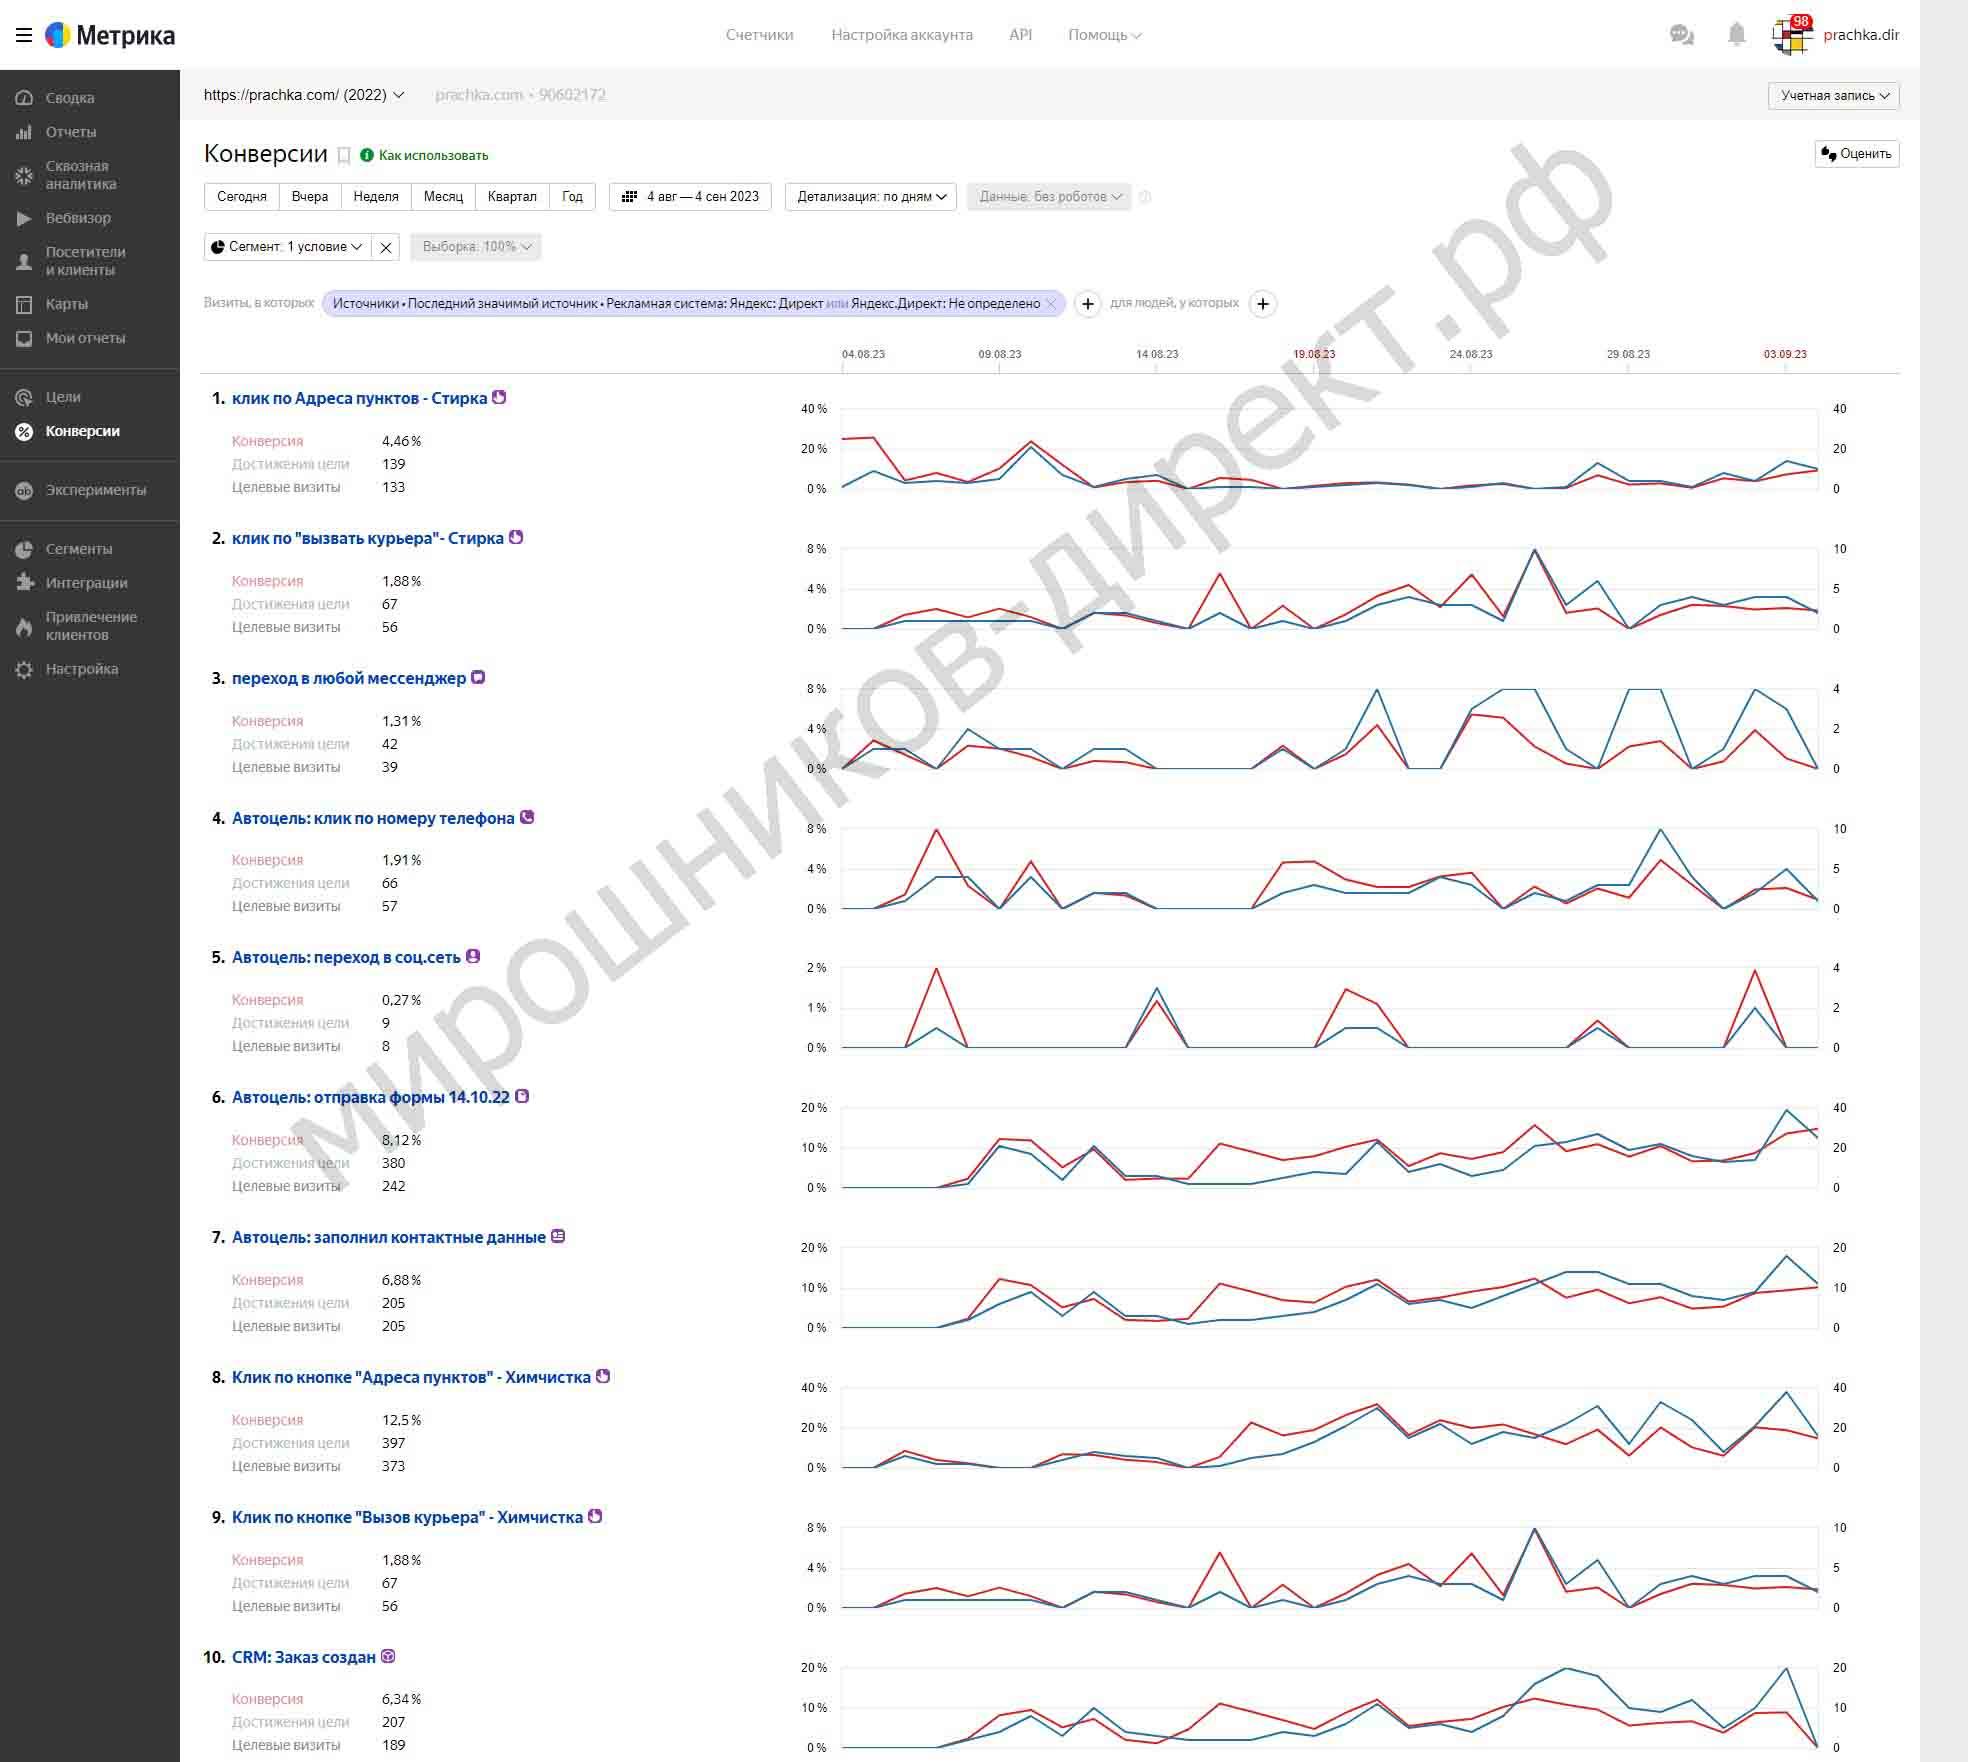Click the Оценить button

point(1857,154)
